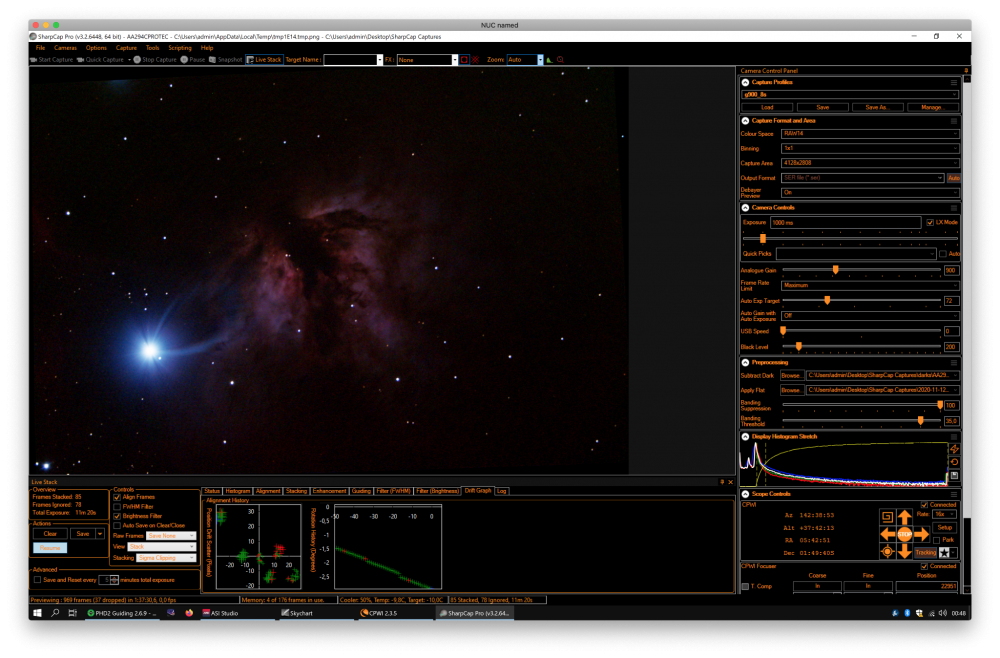Open the Zoom Auto dropdown
This screenshot has width=1000, height=658.
pos(525,59)
